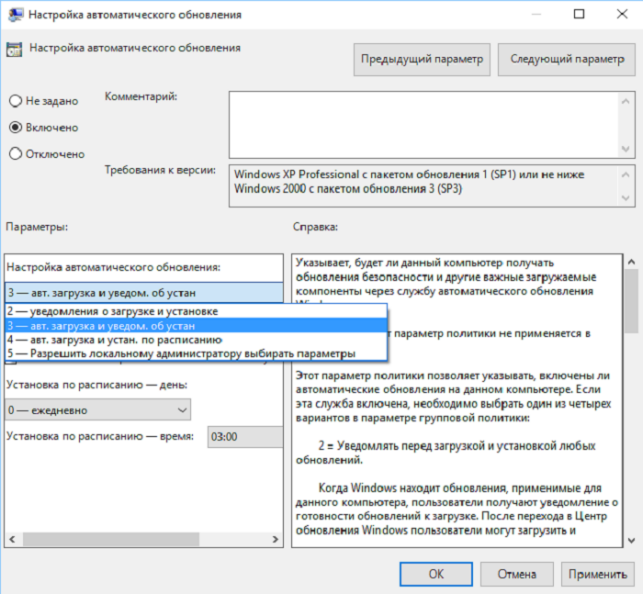Click the 'Параметры:' label
This screenshot has height=594, width=643.
tap(37, 227)
